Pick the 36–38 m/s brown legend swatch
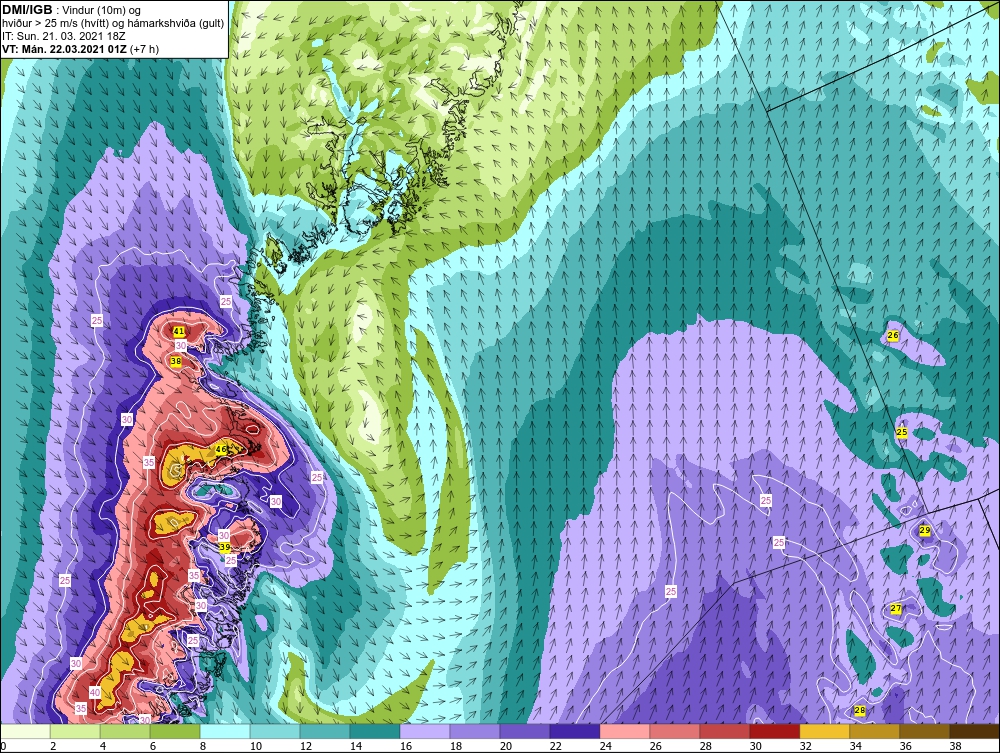 pos(925,731)
